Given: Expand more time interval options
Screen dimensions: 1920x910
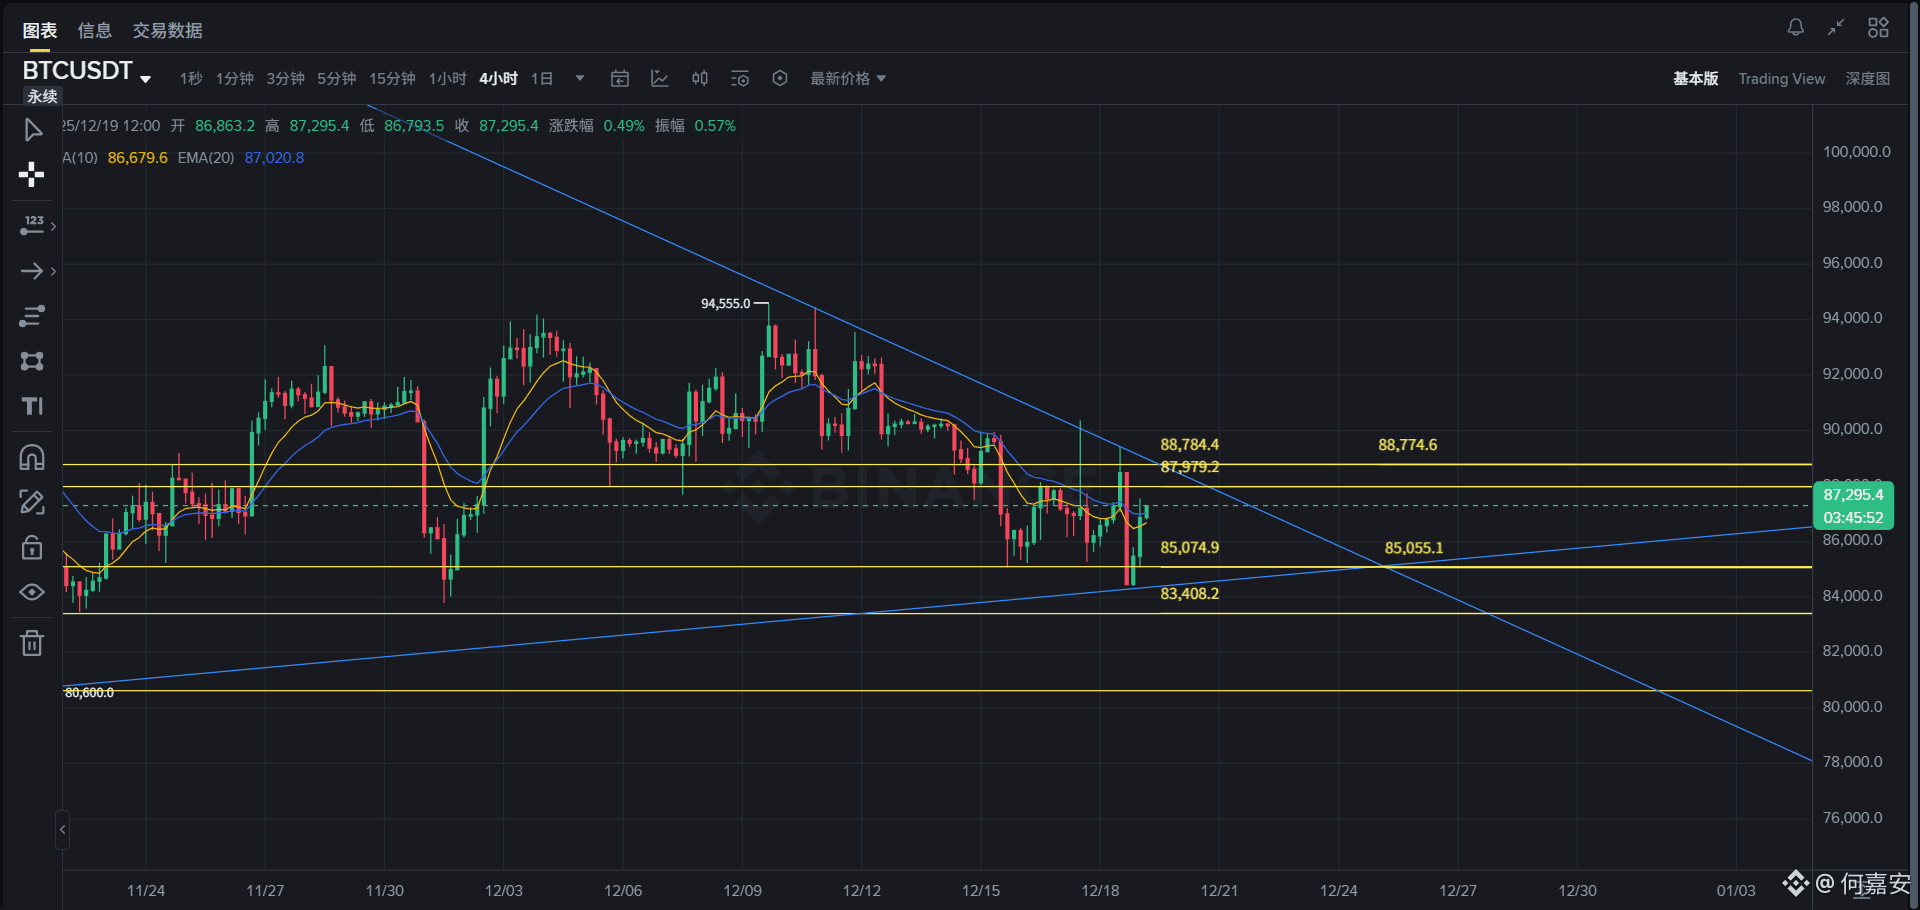Looking at the screenshot, I should [x=580, y=78].
